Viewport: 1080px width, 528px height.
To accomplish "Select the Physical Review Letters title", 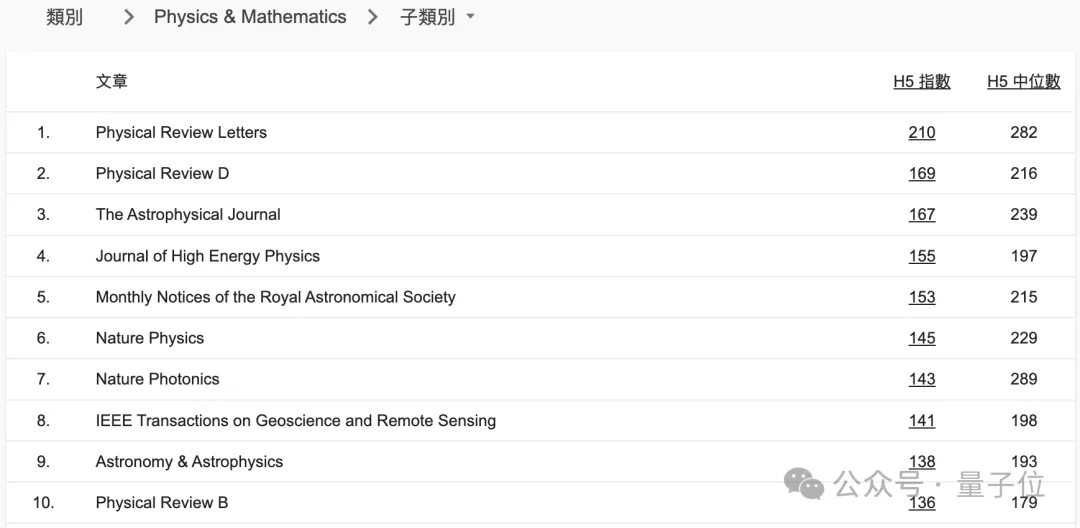I will pos(181,132).
